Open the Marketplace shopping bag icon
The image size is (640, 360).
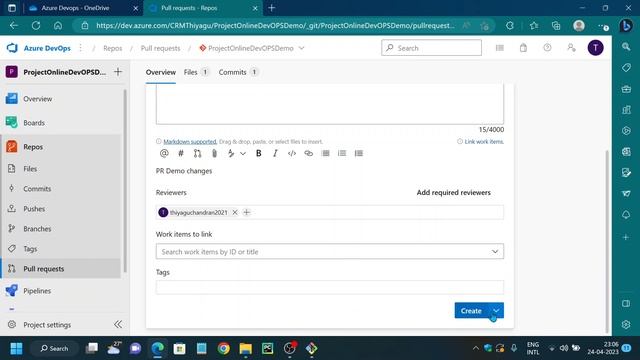click(523, 48)
